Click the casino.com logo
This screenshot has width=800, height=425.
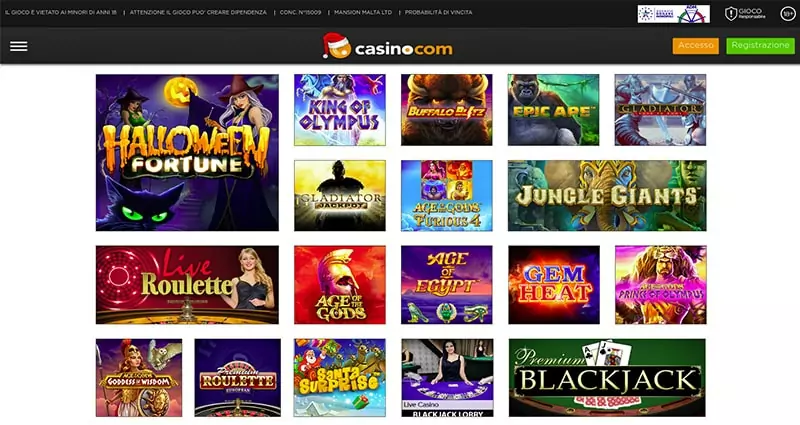tap(388, 46)
